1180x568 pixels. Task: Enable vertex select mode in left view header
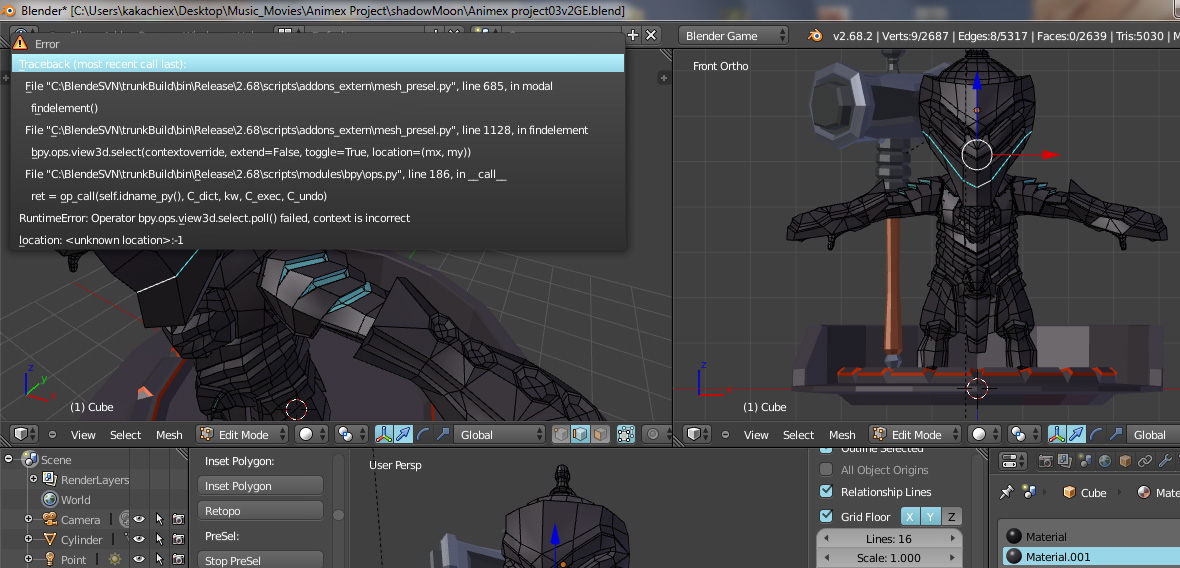tap(561, 434)
